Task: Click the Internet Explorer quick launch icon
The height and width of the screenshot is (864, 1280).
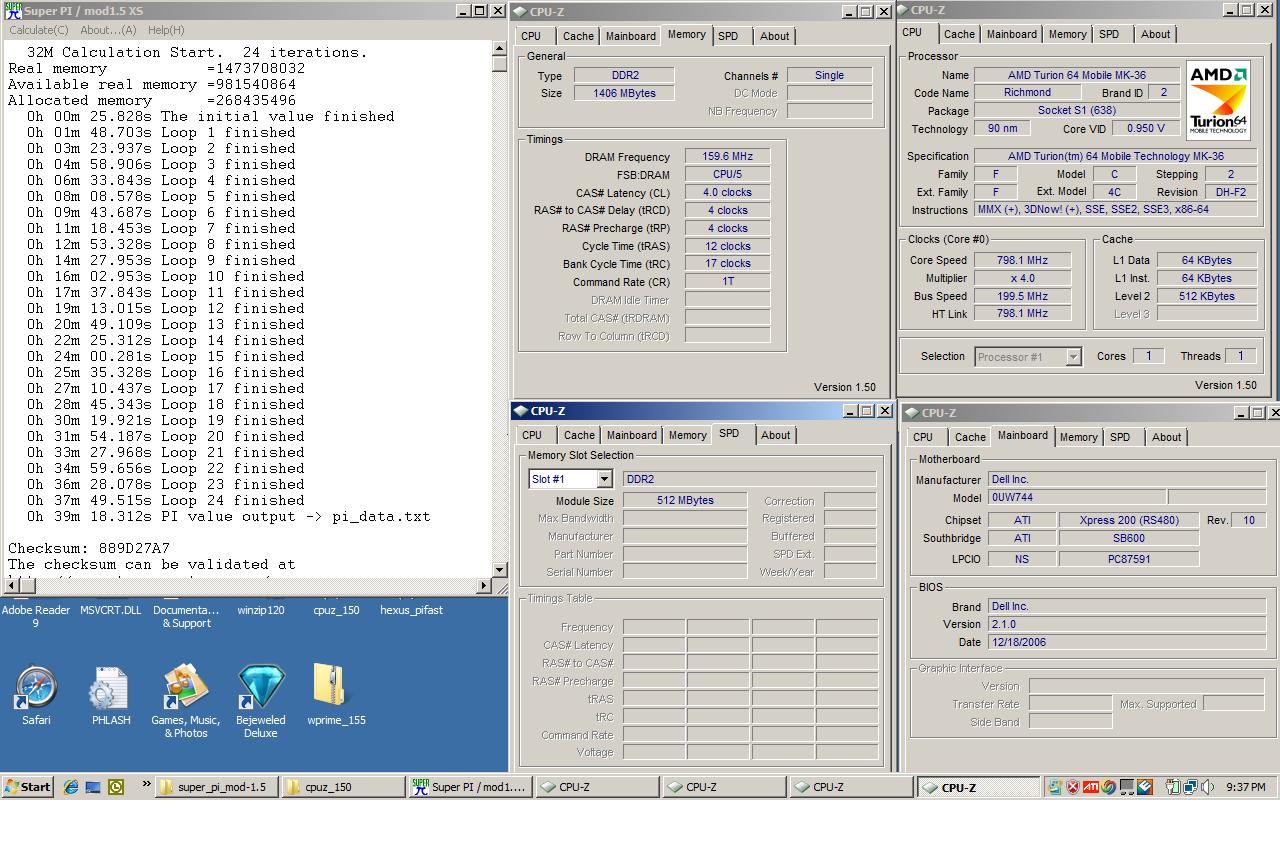Action: [x=71, y=787]
